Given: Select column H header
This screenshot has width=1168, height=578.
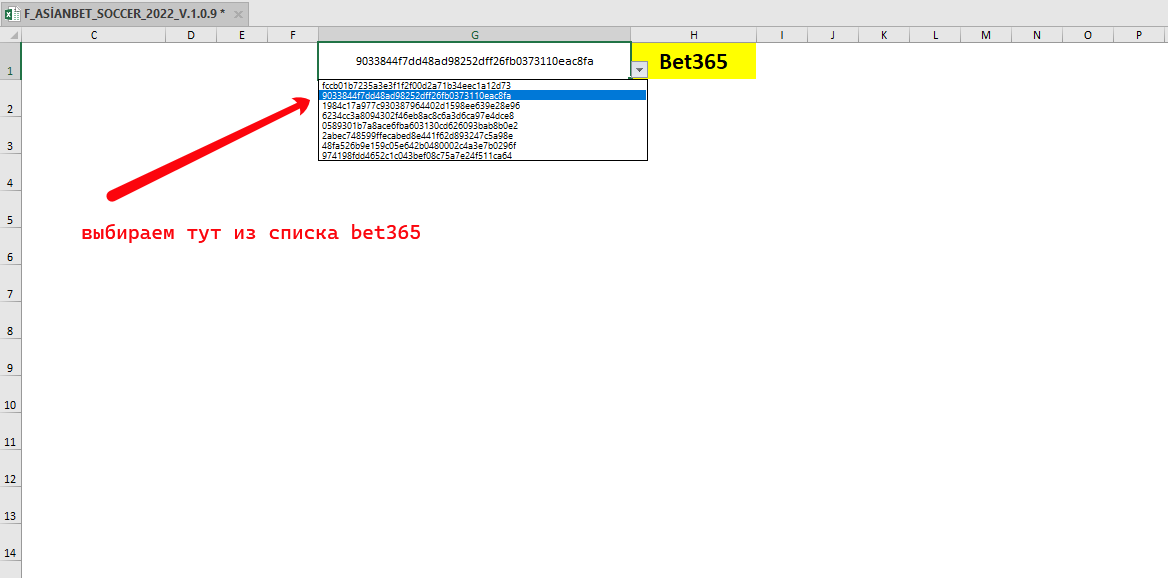Looking at the screenshot, I should click(693, 35).
